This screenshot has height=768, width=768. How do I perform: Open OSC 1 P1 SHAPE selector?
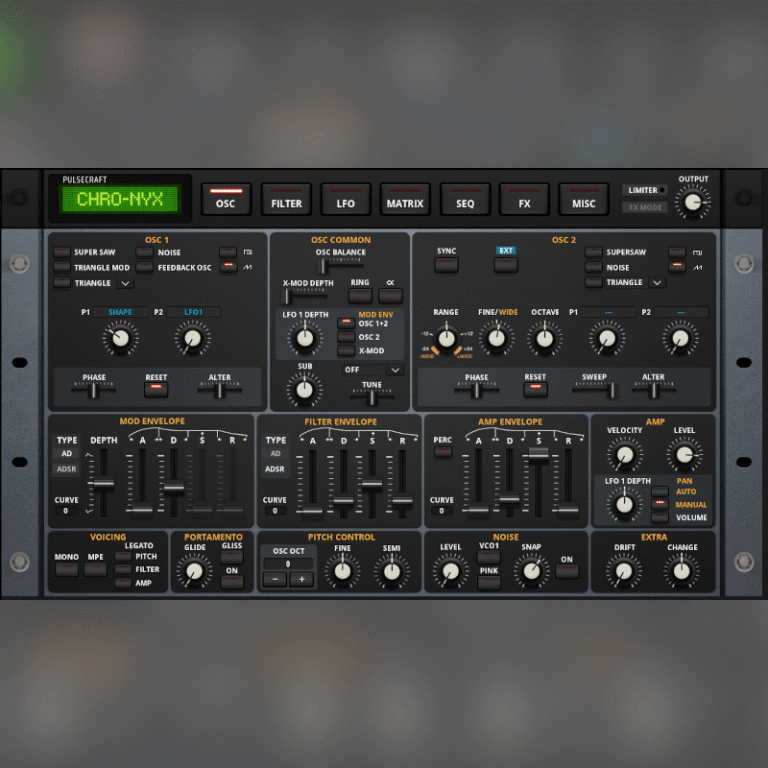coord(120,312)
